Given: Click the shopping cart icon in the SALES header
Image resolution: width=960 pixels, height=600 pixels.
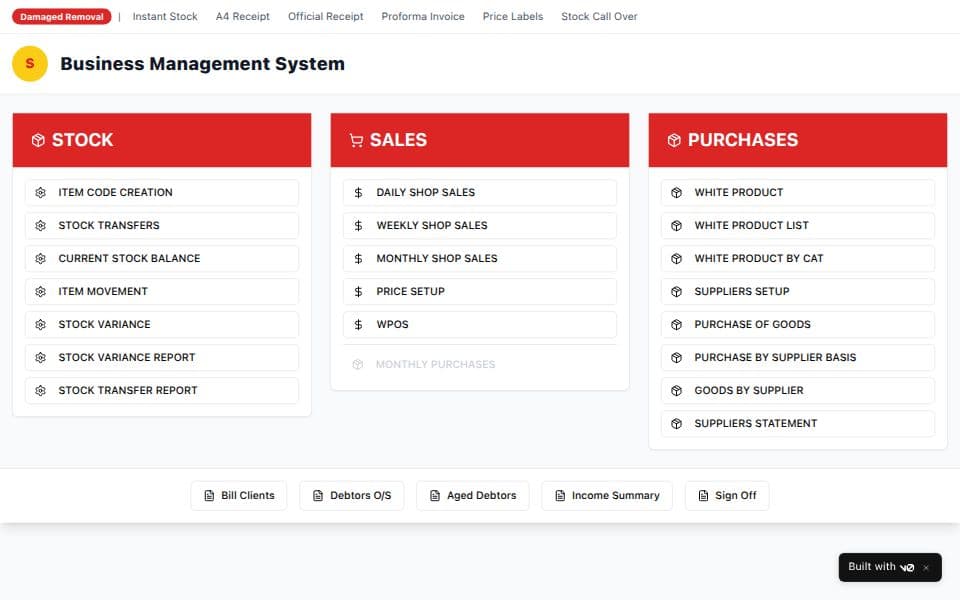Looking at the screenshot, I should pos(357,140).
